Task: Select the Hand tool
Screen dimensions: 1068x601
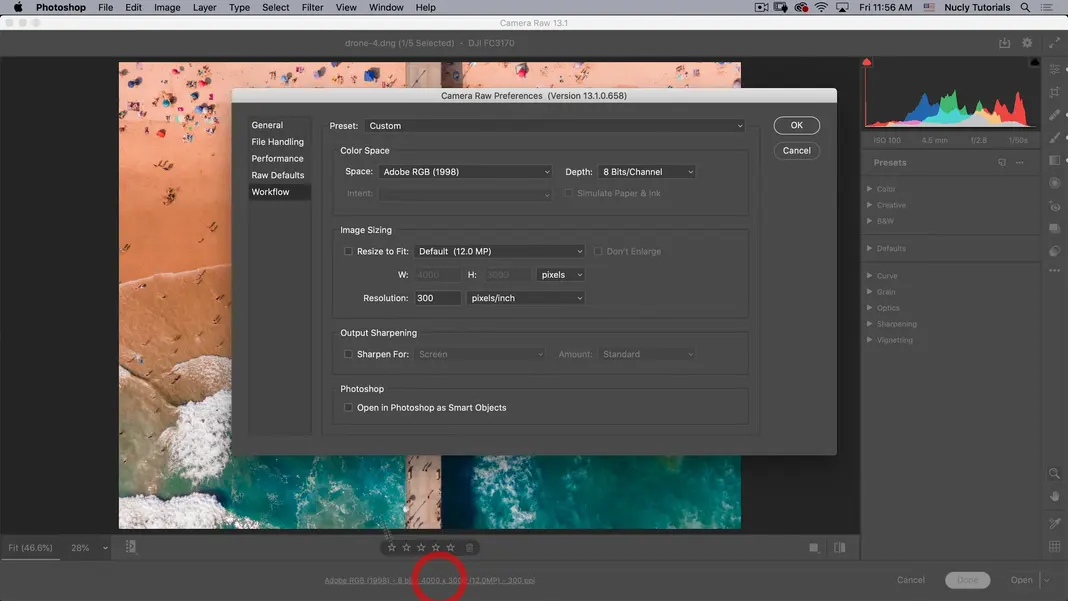Action: [x=1054, y=497]
